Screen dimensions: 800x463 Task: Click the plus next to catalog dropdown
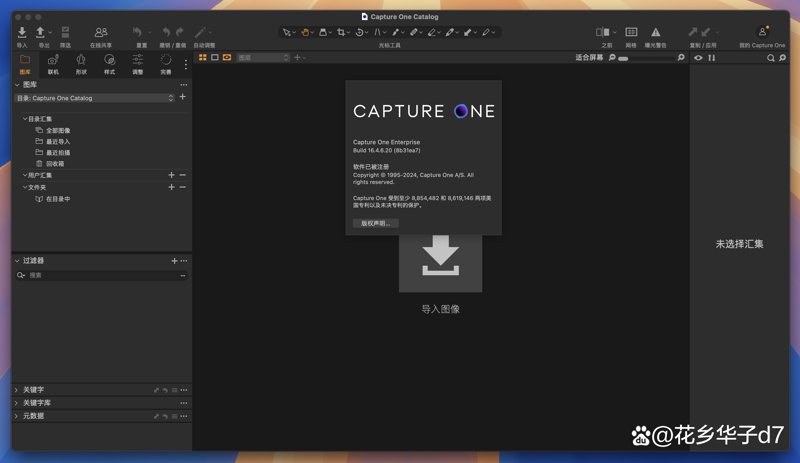click(x=183, y=97)
